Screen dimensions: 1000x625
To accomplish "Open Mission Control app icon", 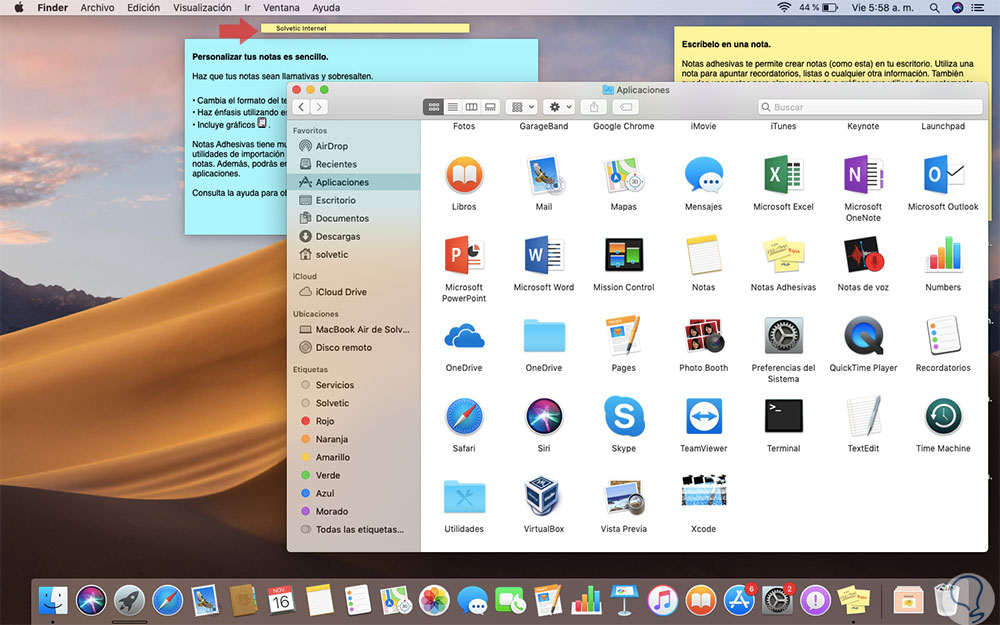I will [x=624, y=255].
